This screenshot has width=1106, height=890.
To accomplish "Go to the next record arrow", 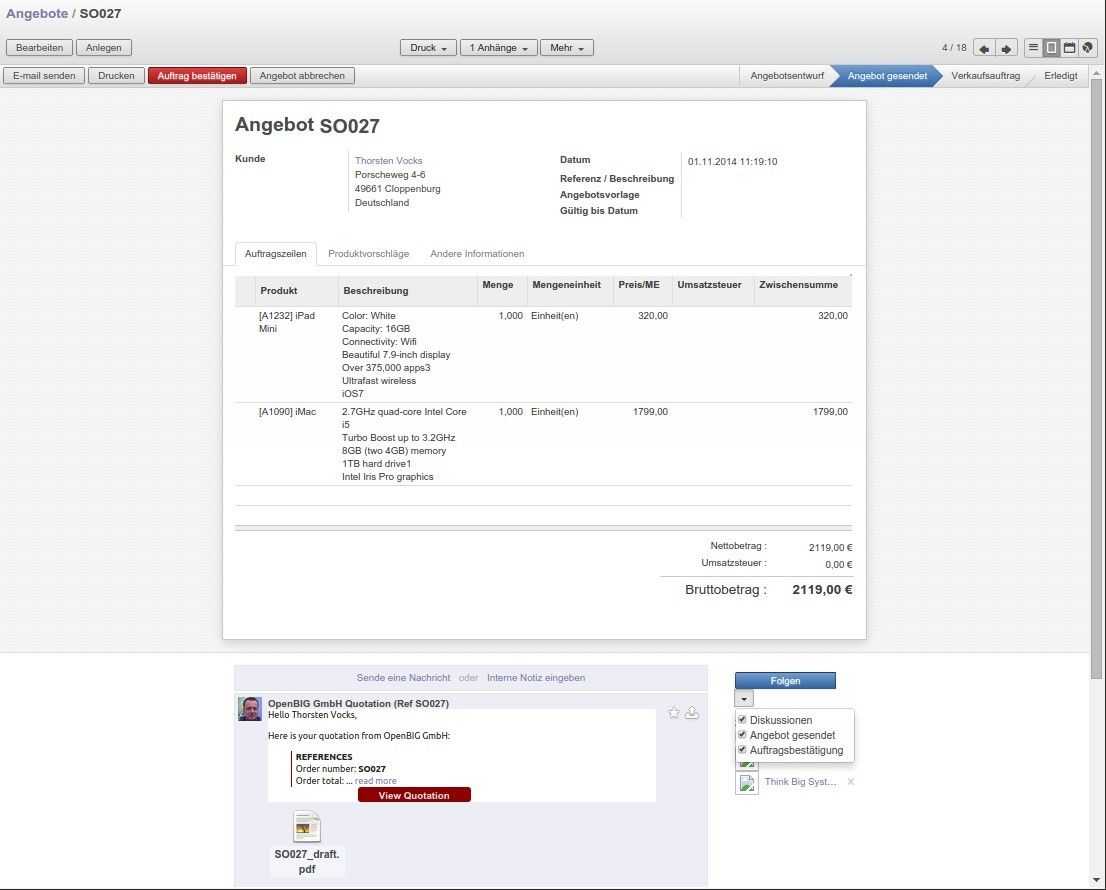I will pos(1006,48).
